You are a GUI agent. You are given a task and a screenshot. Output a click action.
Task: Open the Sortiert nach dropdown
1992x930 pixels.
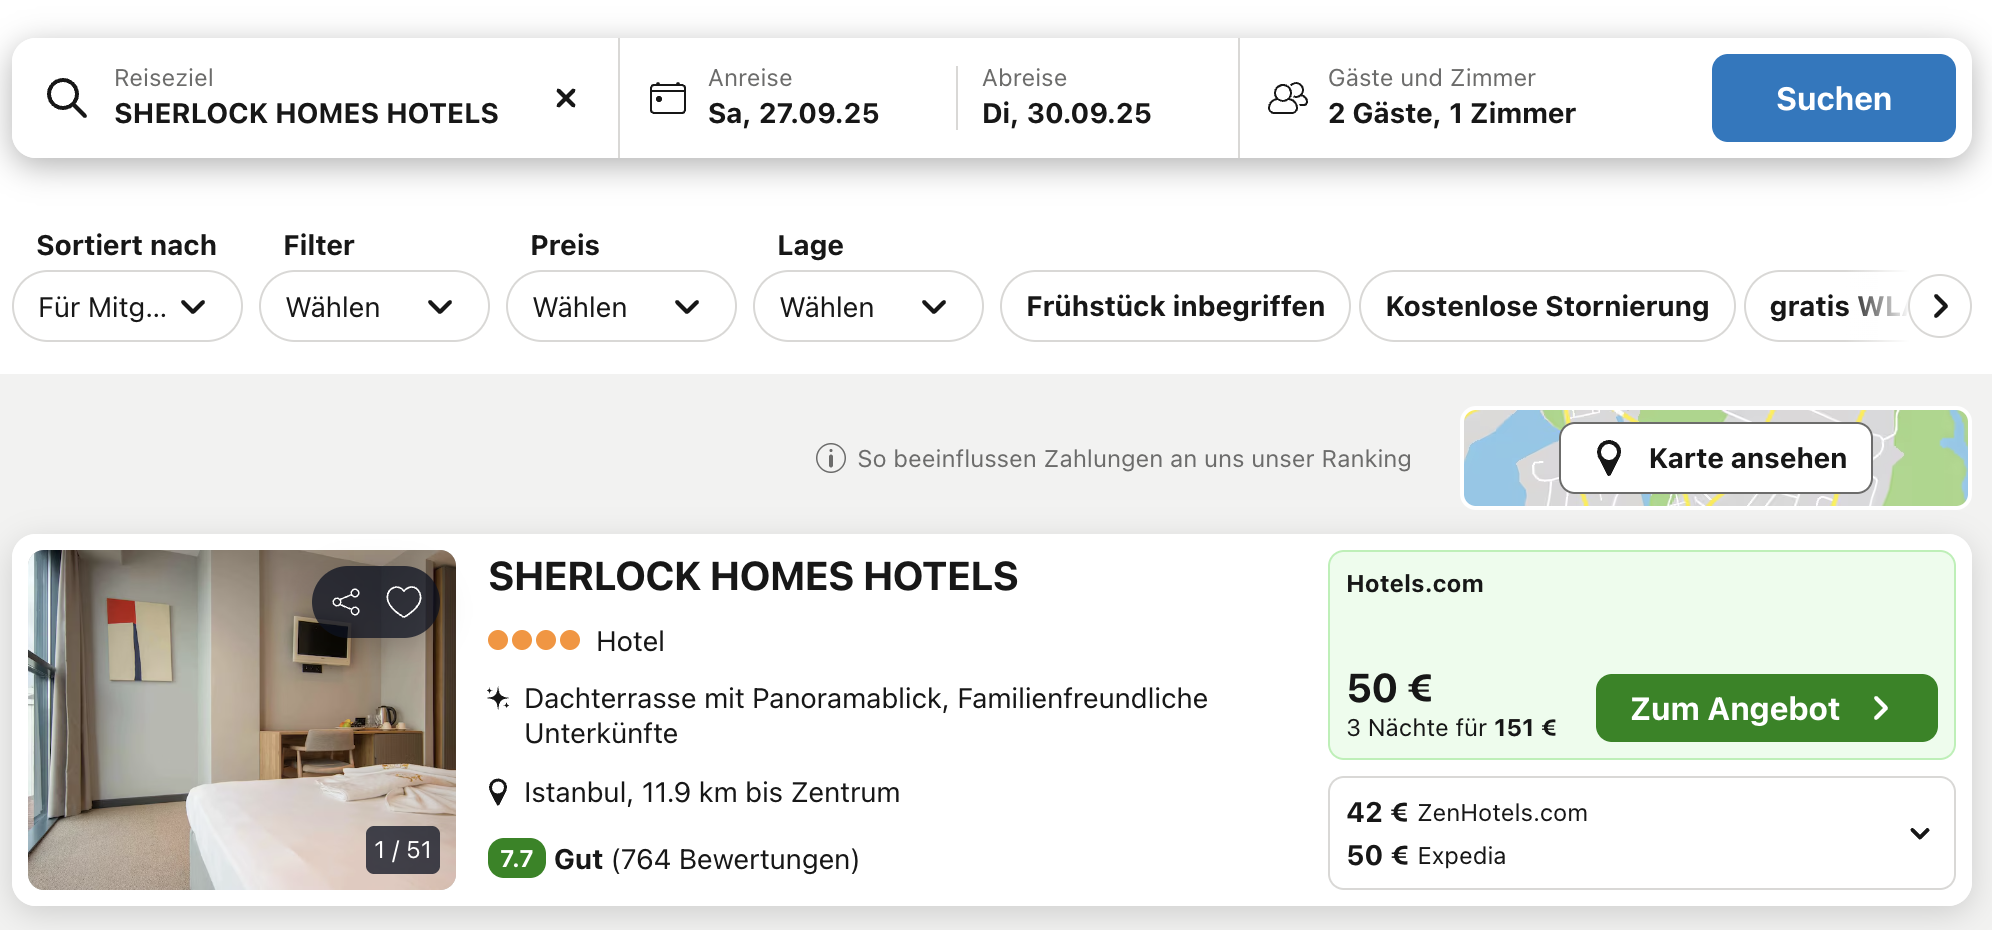point(127,306)
